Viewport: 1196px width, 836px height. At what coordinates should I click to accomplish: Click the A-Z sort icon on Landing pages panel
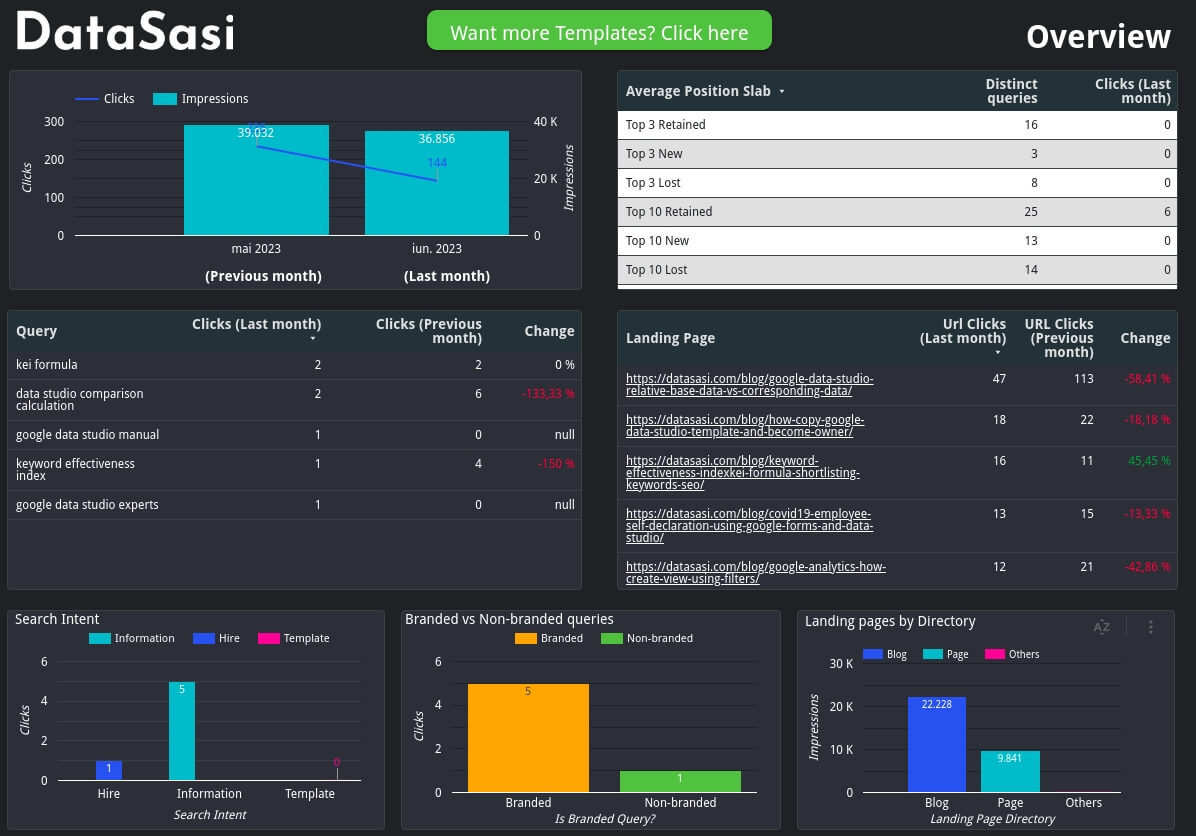[1101, 627]
